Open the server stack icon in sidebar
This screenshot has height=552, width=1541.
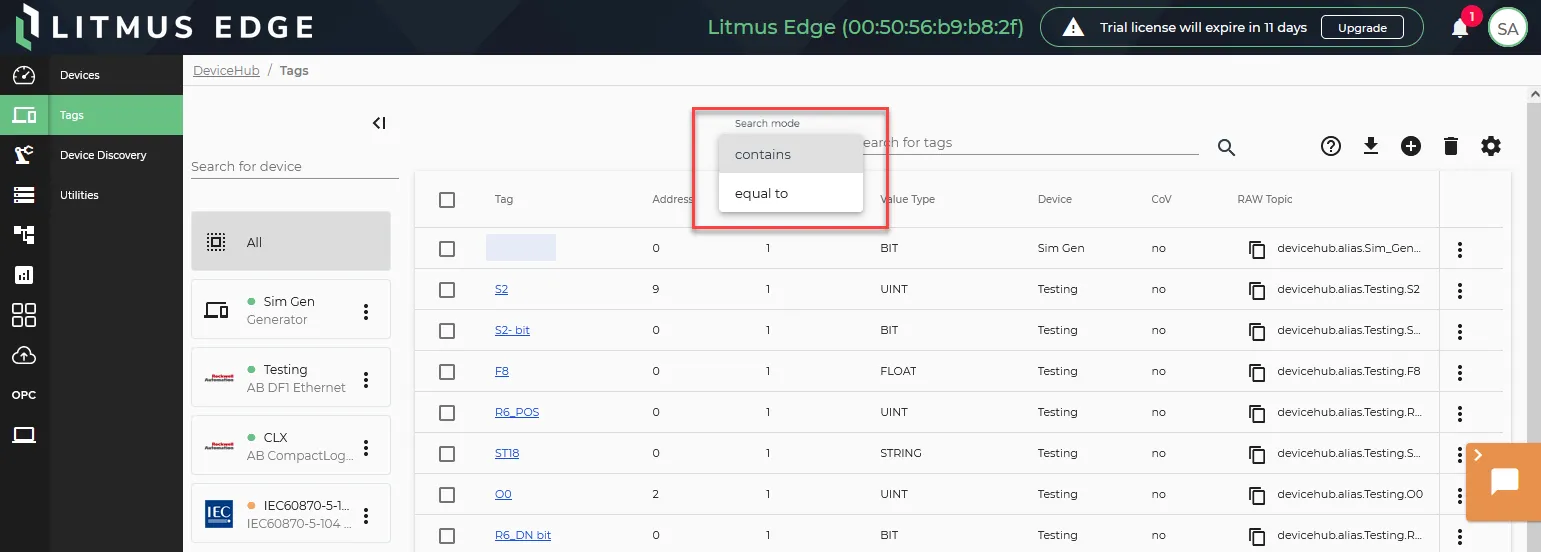click(24, 195)
